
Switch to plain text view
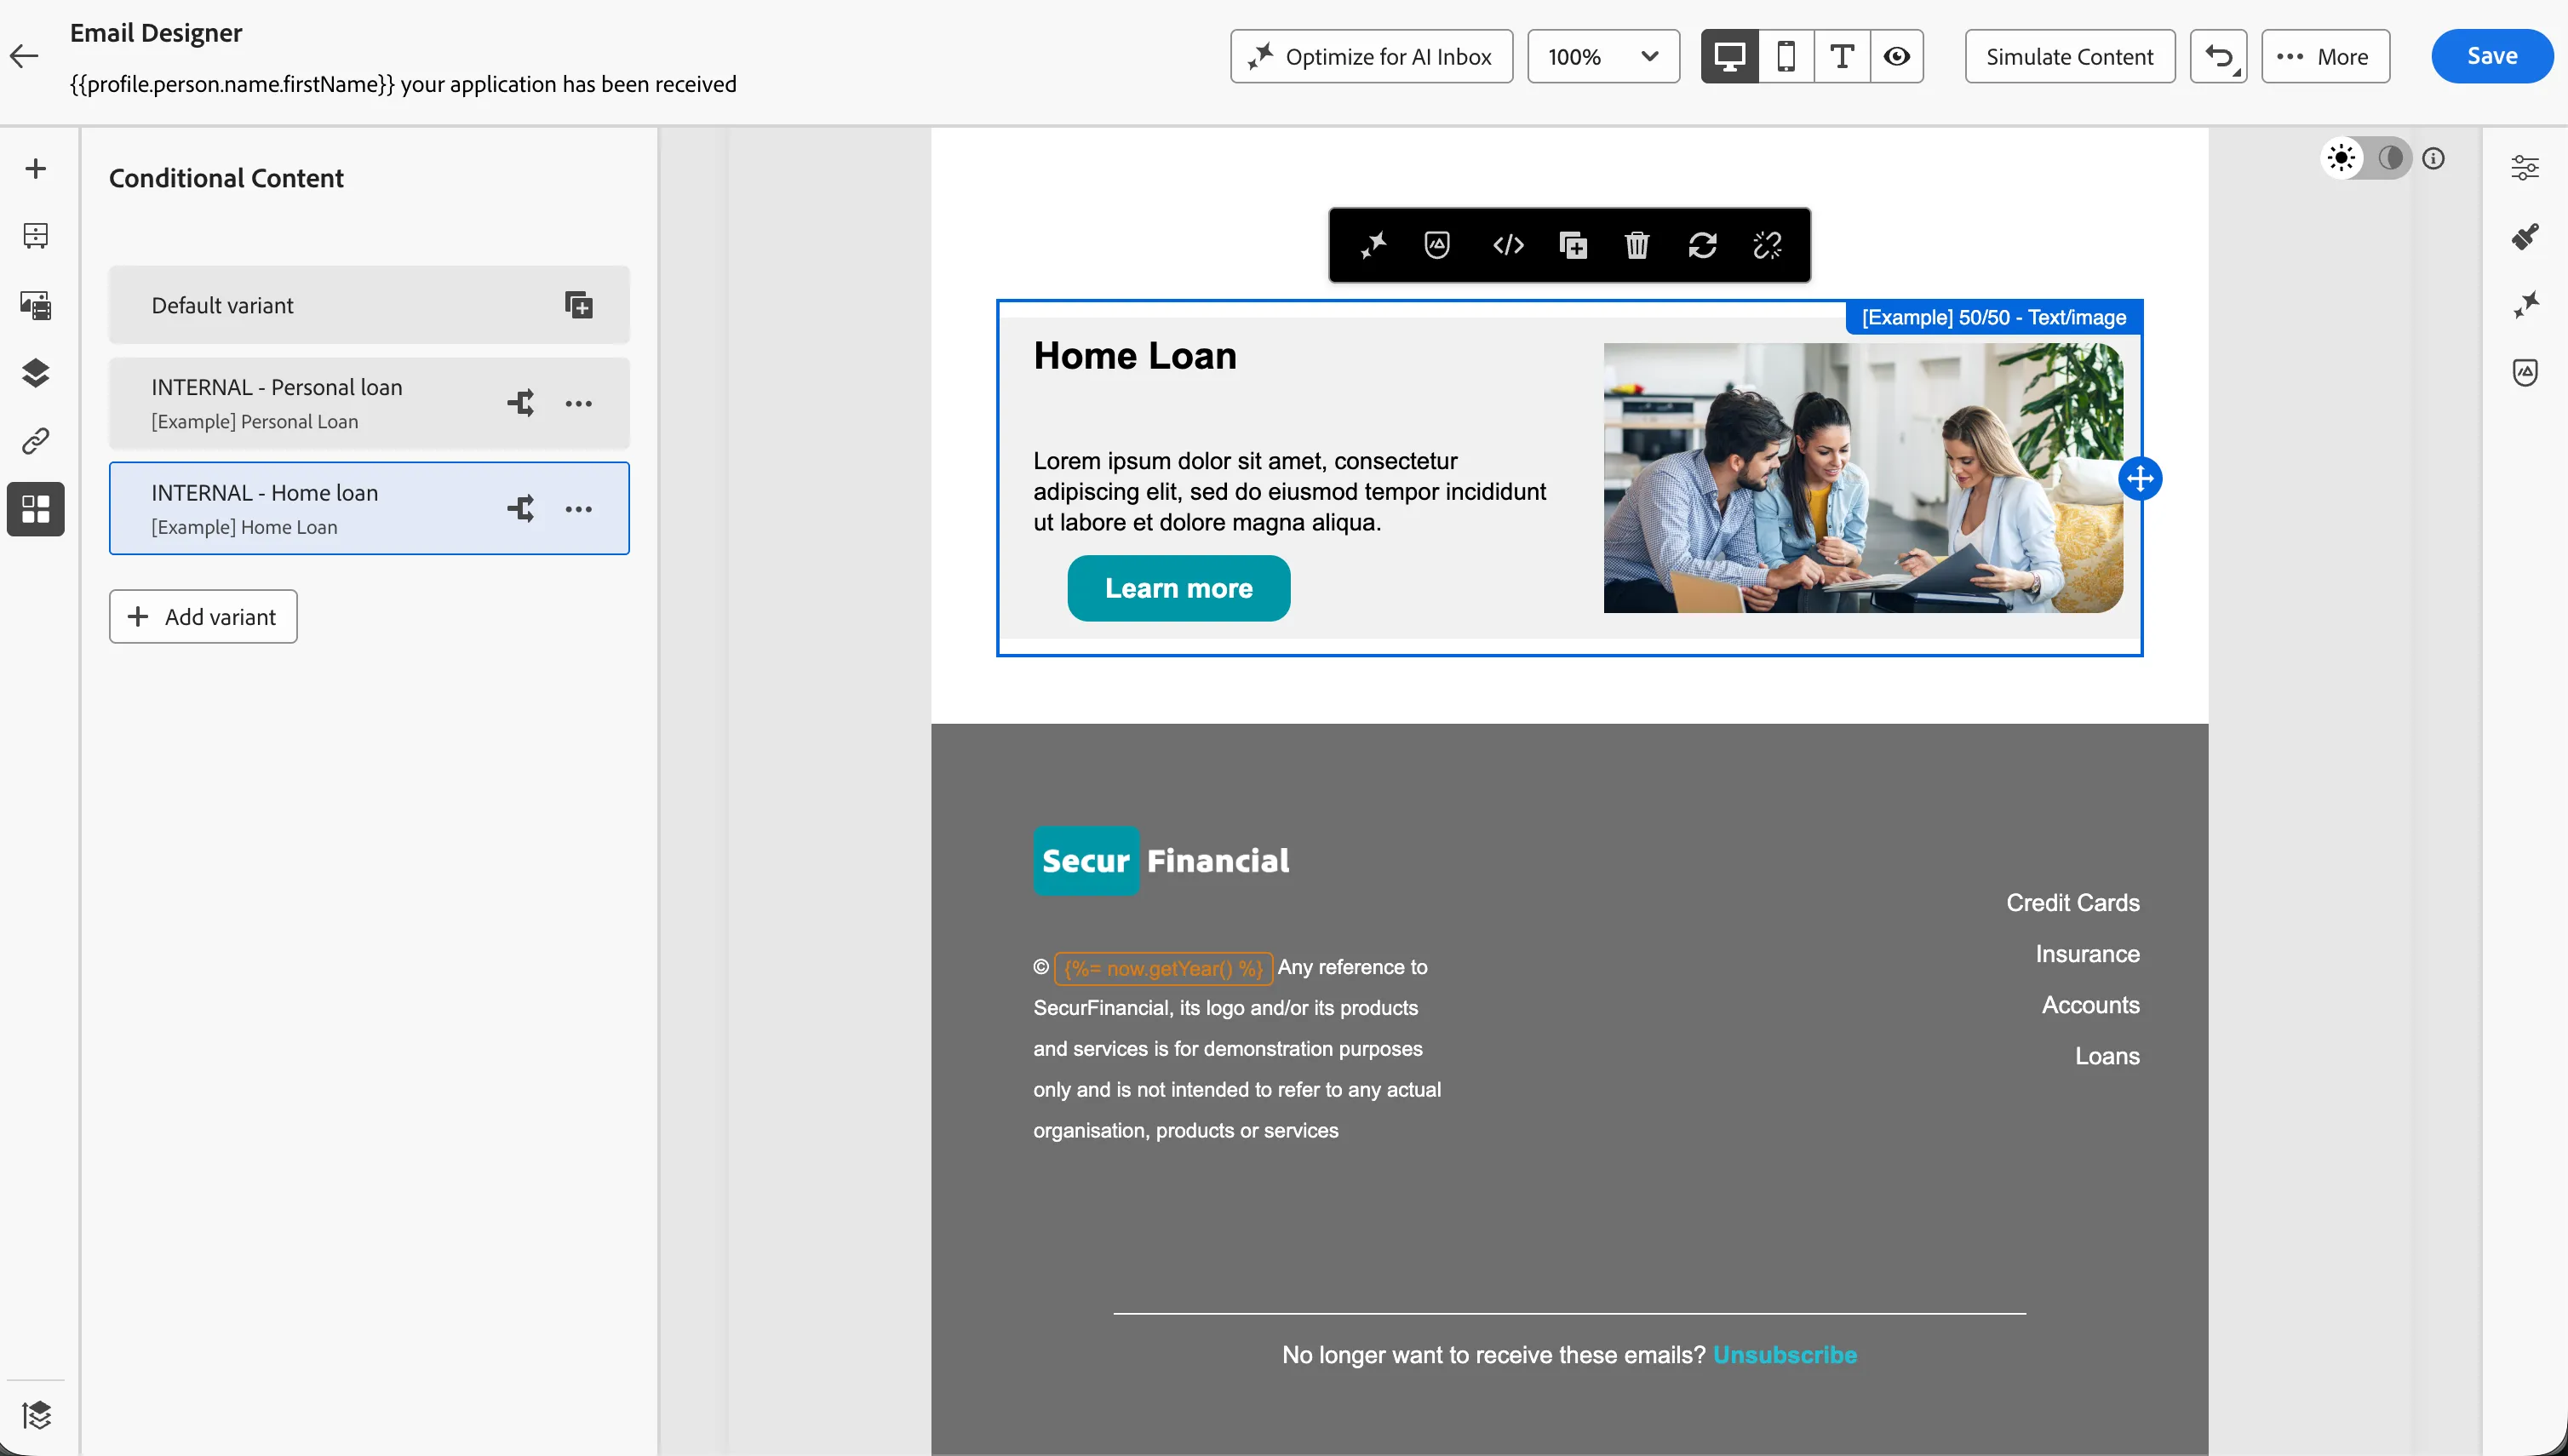(1842, 56)
